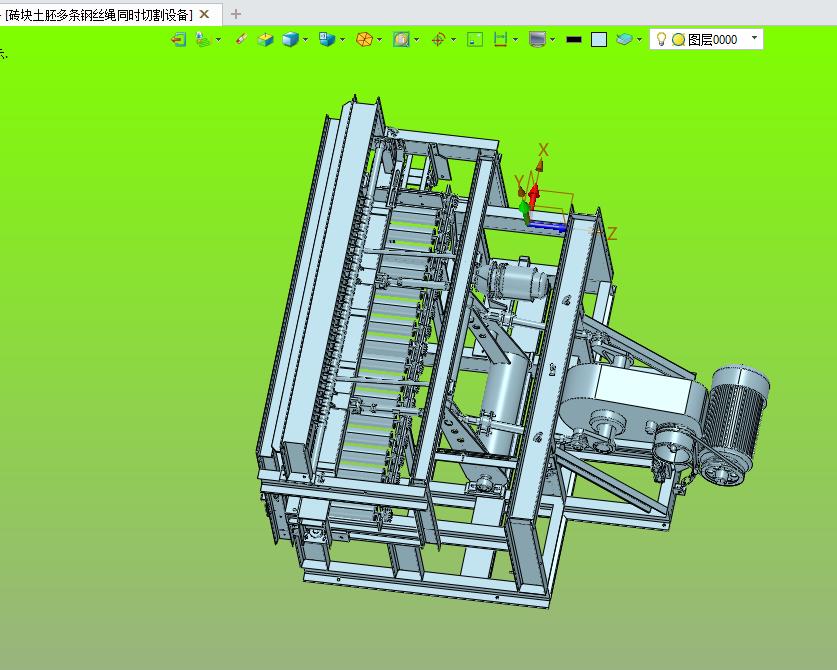Click the exit/back arrow toolbar icon
837x670 pixels.
[x=178, y=40]
